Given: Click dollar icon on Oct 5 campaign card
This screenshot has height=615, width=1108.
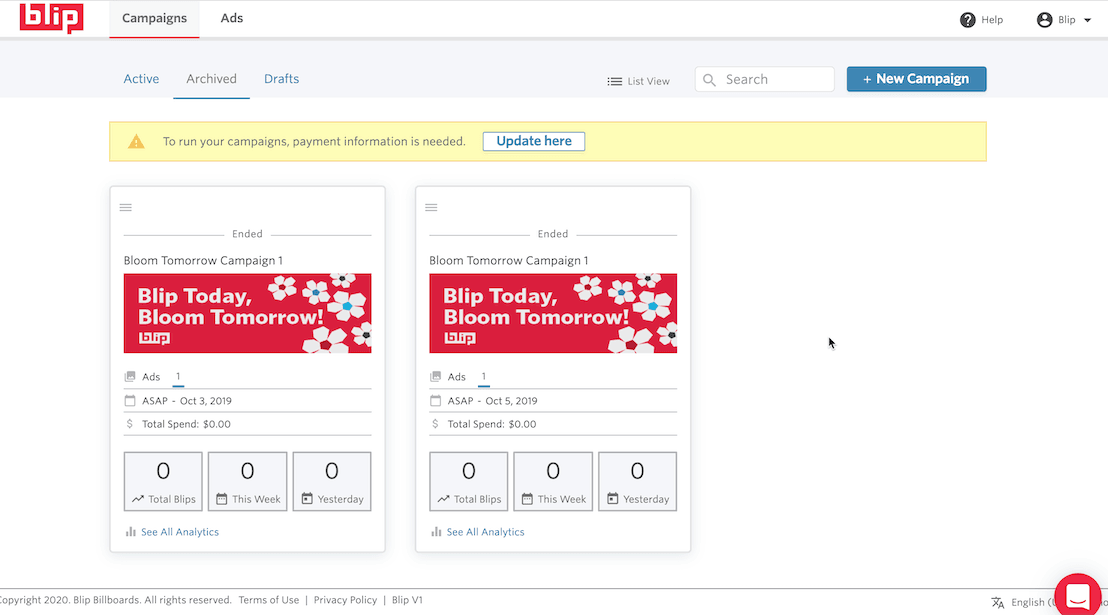Looking at the screenshot, I should [x=435, y=424].
